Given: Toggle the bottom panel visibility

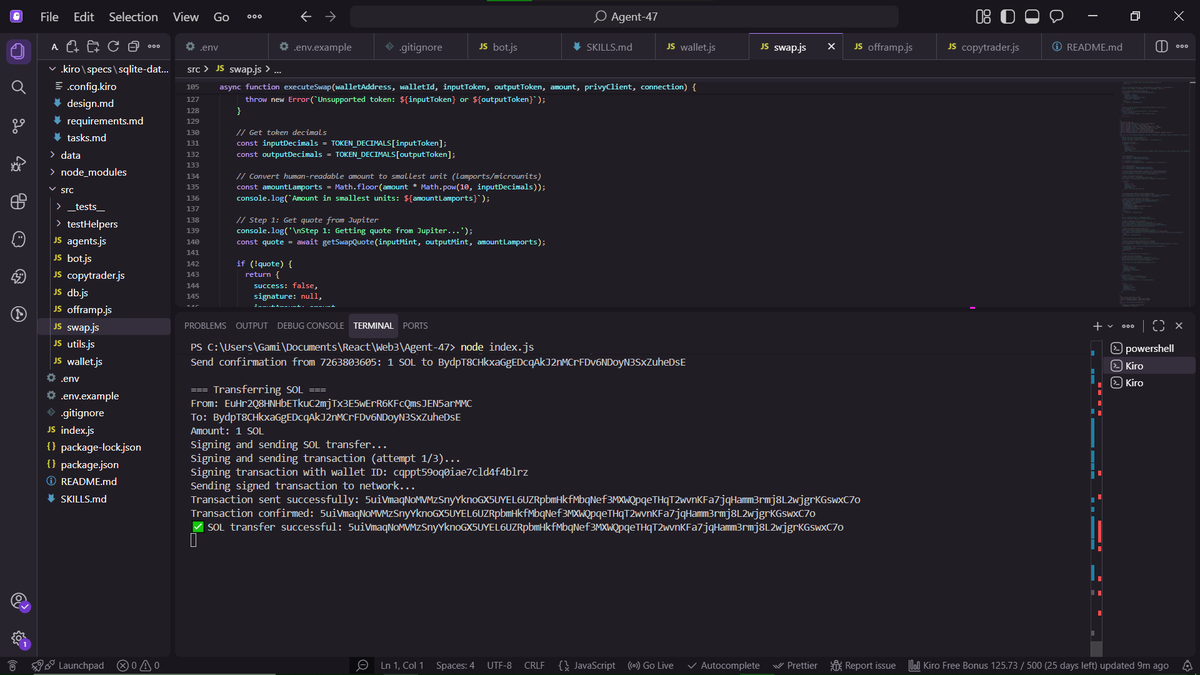Looking at the screenshot, I should [x=1031, y=17].
